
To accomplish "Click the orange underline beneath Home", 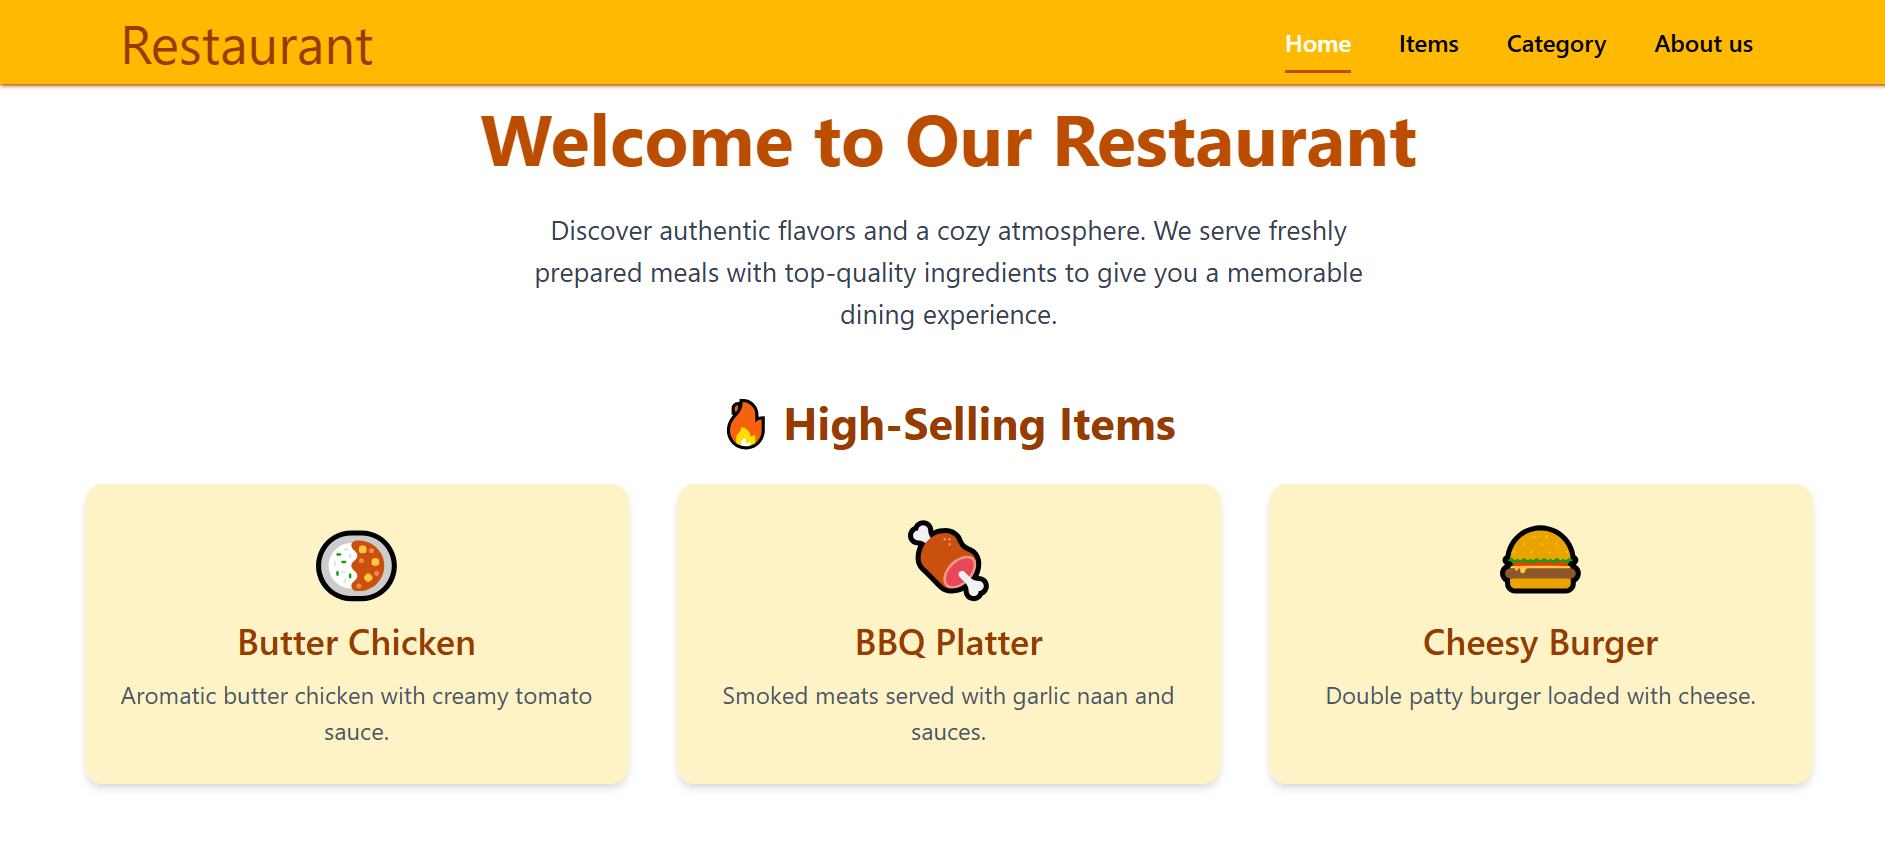I will [x=1317, y=71].
